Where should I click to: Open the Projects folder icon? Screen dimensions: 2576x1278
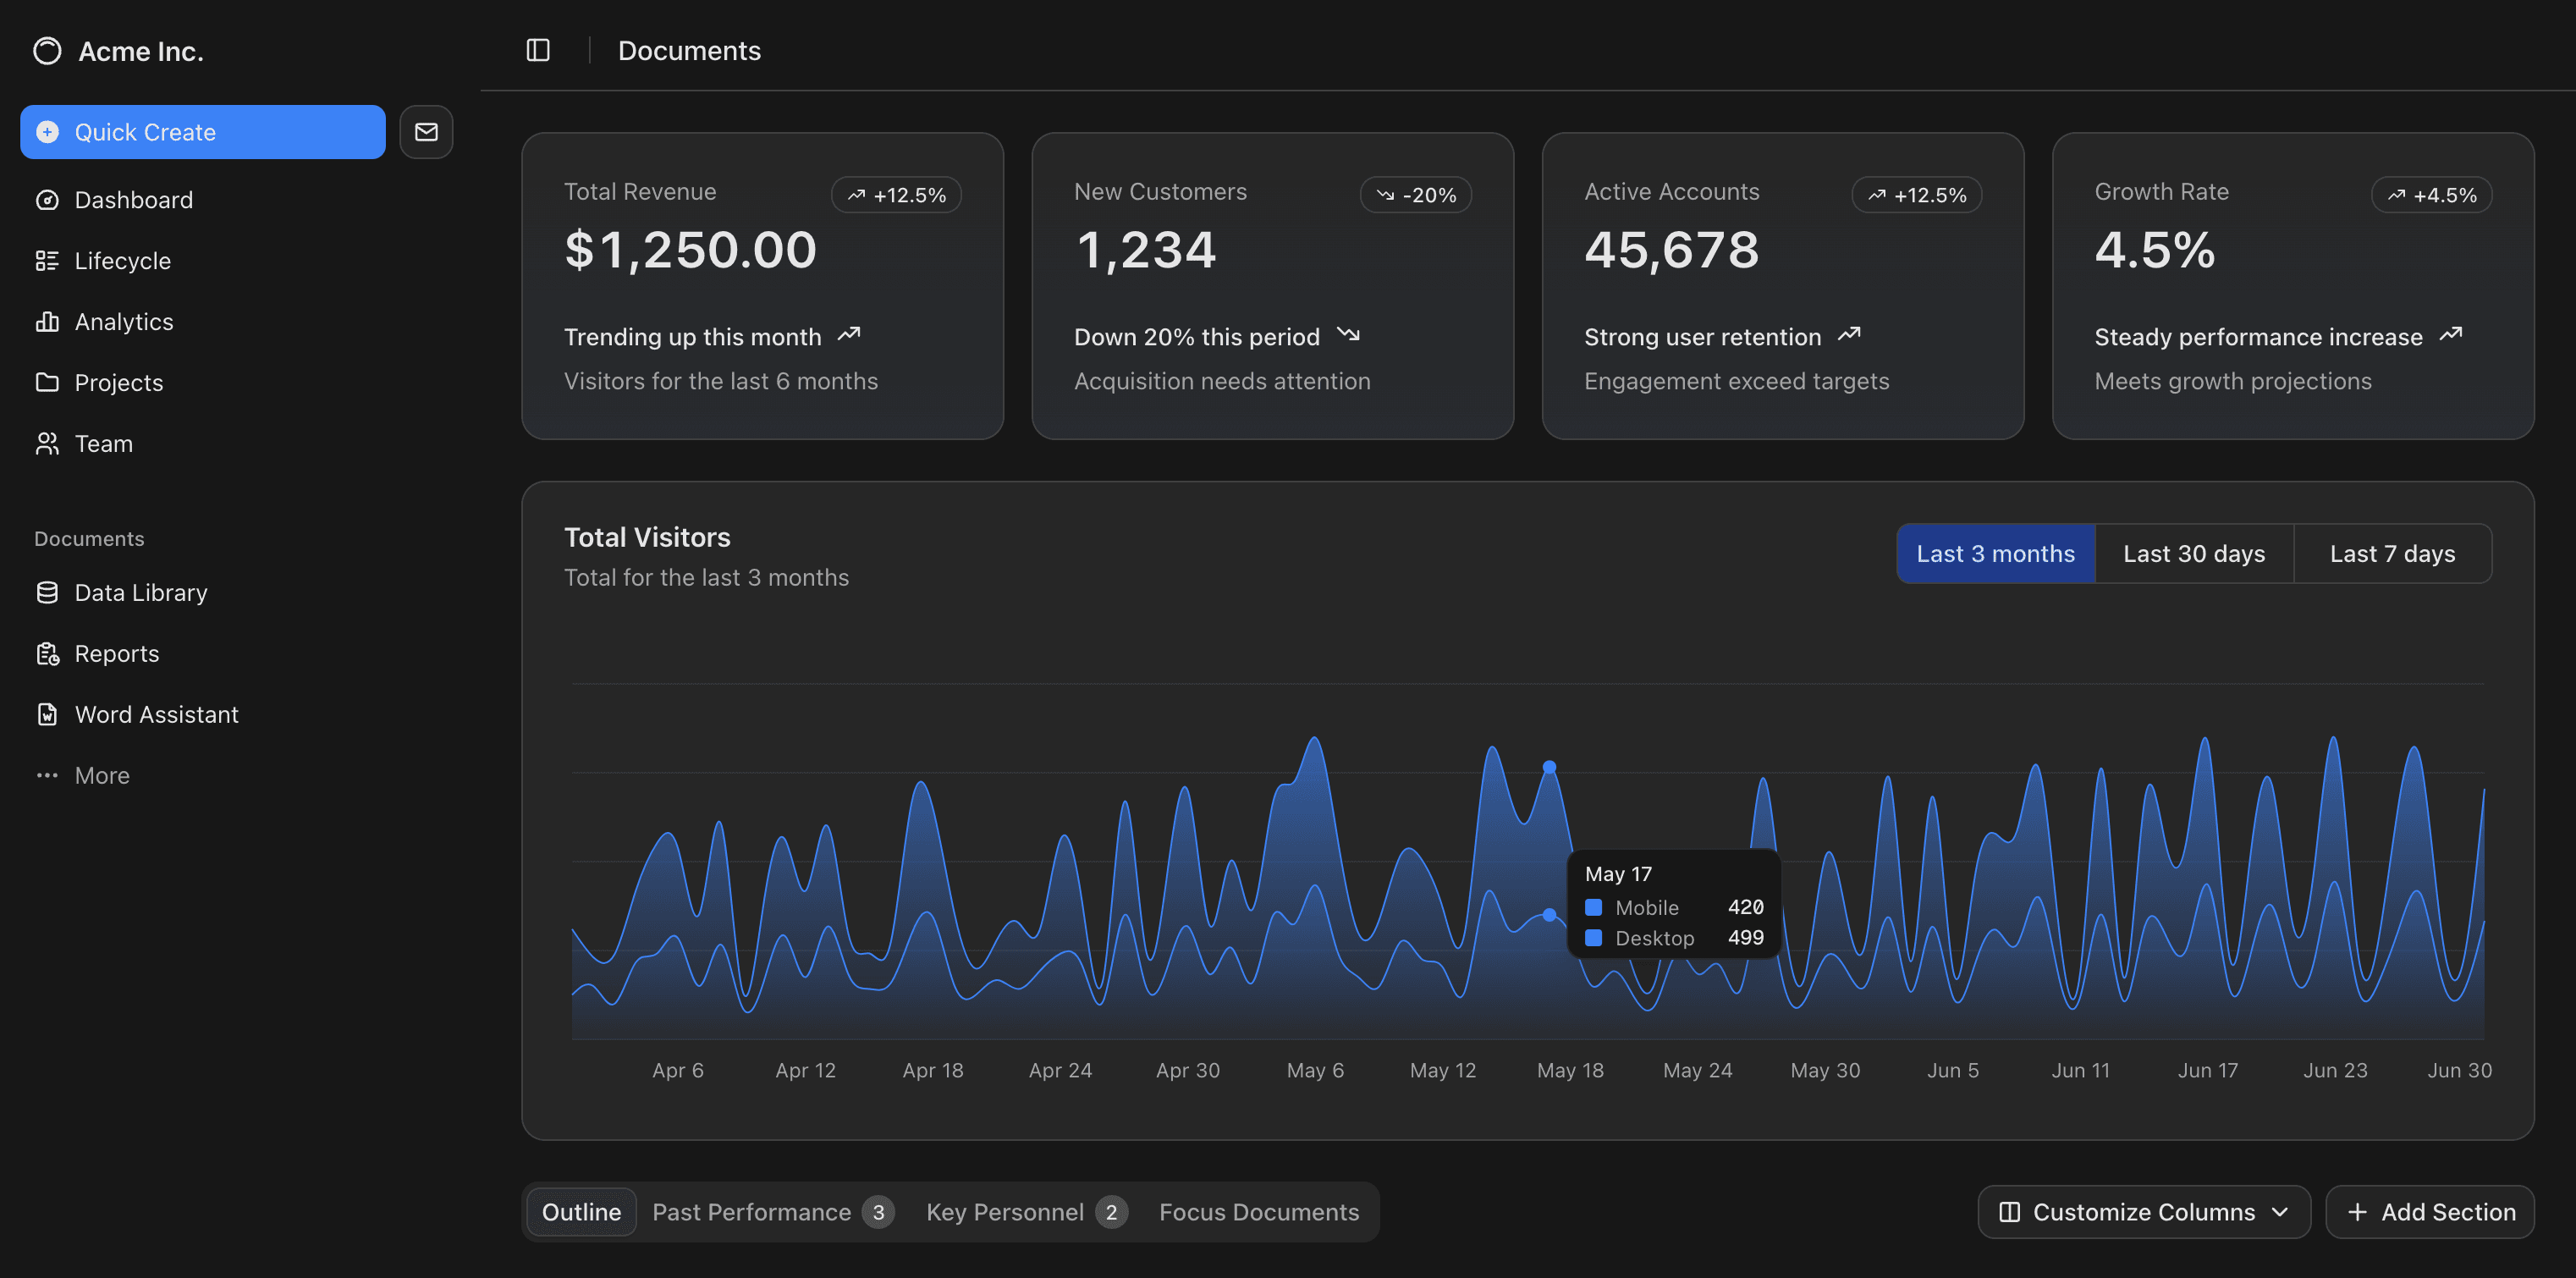(x=47, y=382)
